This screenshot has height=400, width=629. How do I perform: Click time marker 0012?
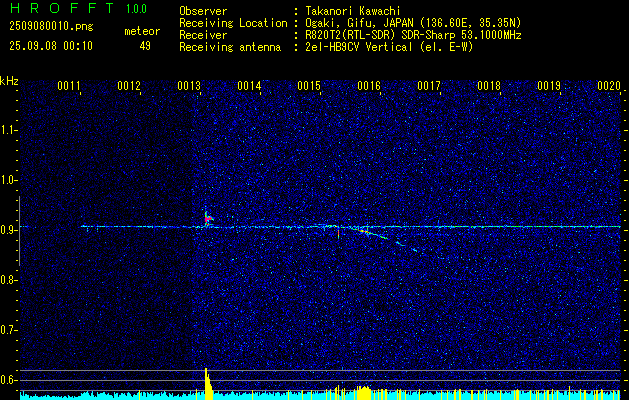pyautogui.click(x=129, y=86)
